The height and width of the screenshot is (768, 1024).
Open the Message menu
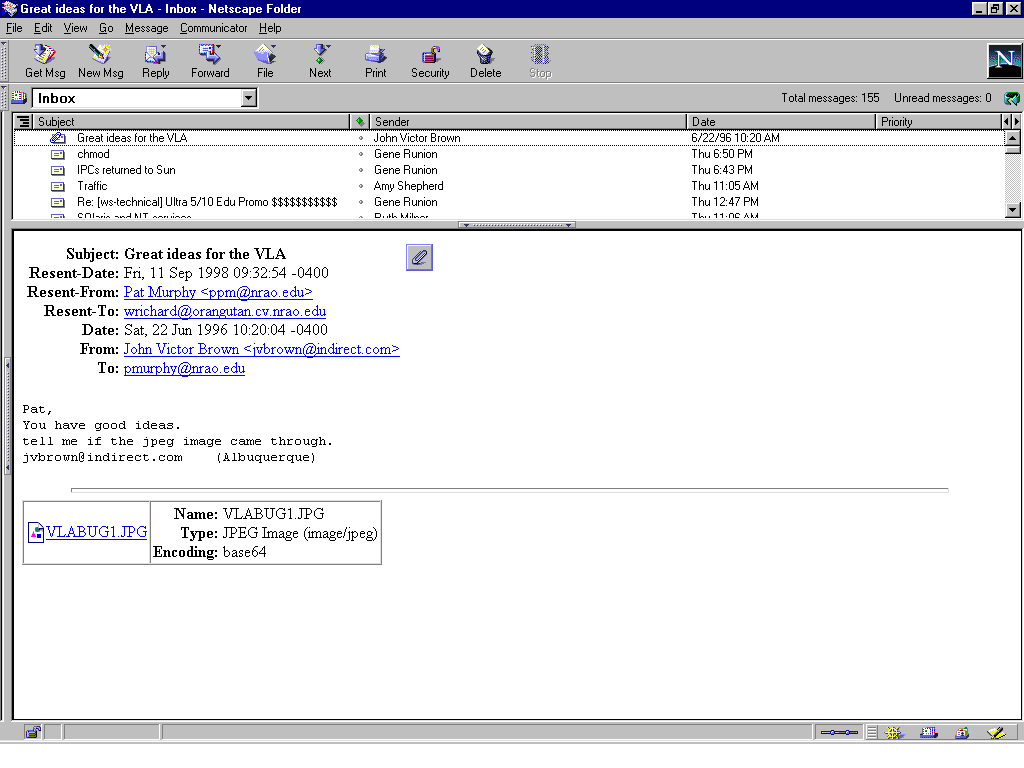coord(146,28)
